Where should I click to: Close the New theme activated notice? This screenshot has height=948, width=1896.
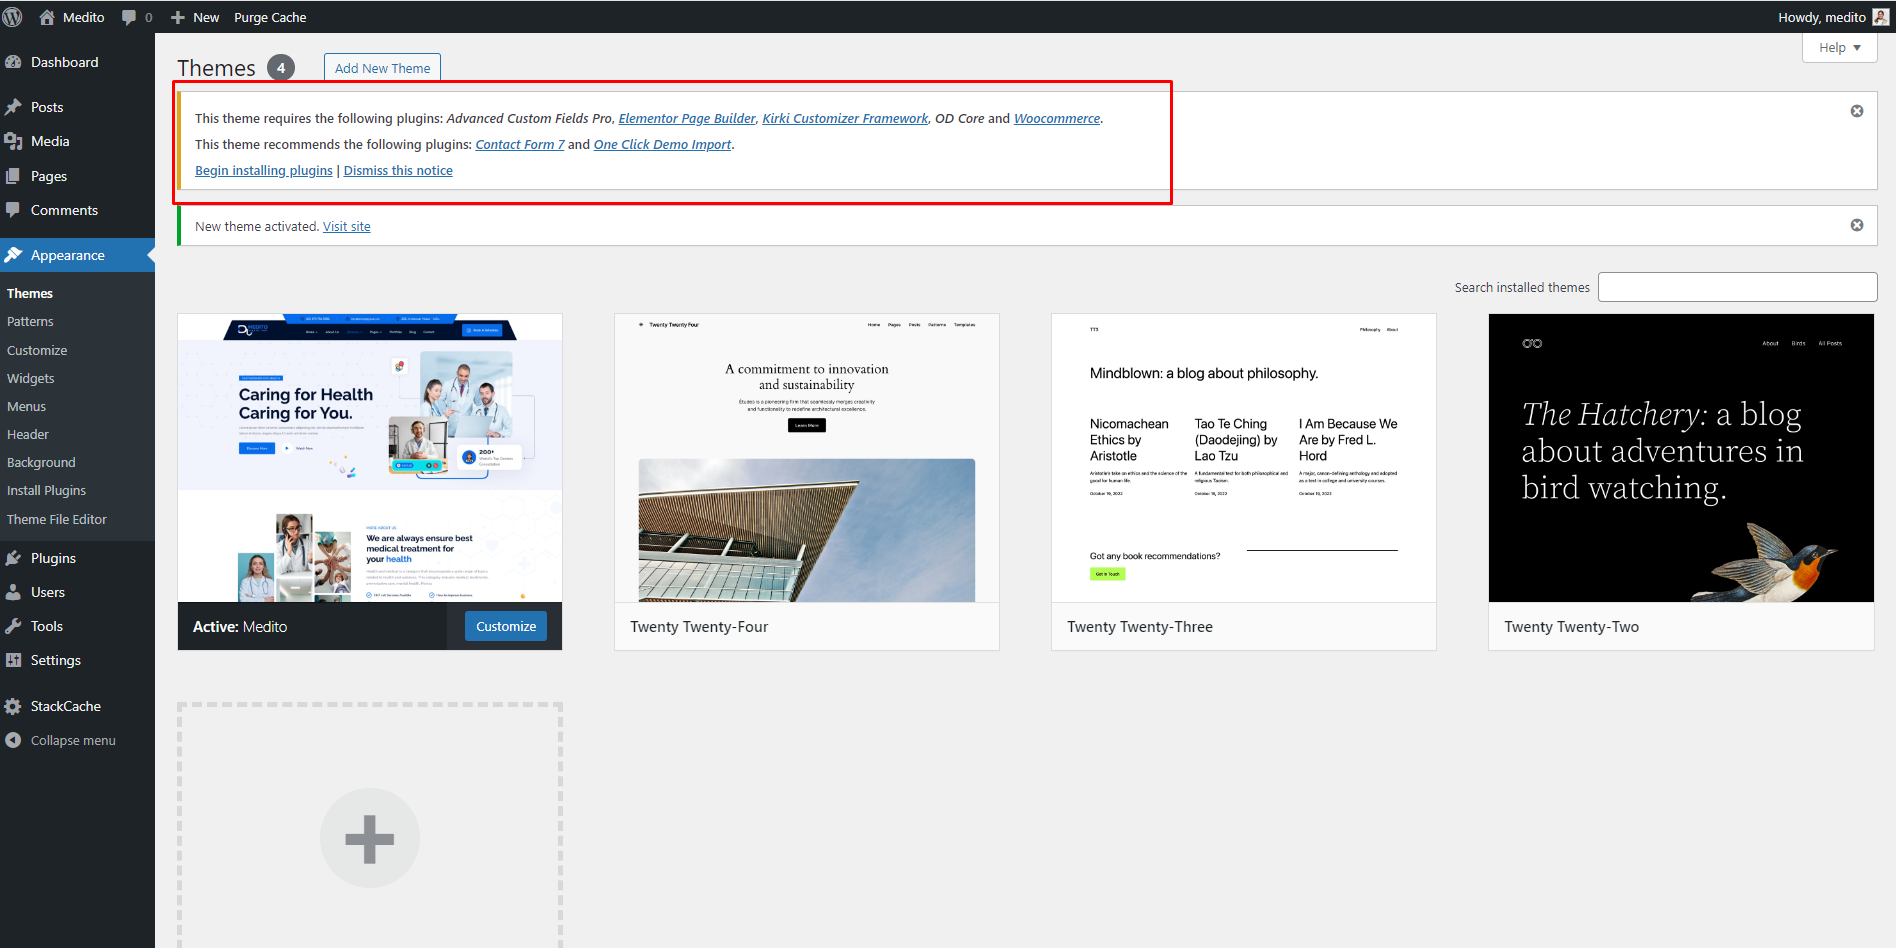tap(1856, 225)
